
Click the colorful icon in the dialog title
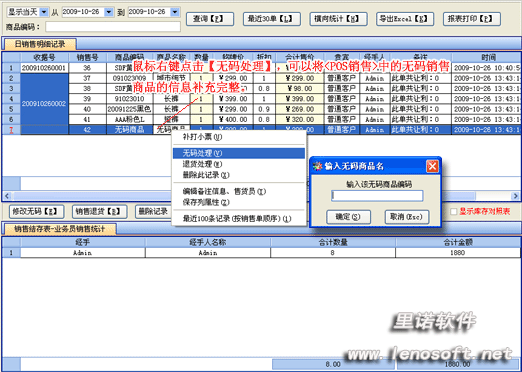click(318, 166)
